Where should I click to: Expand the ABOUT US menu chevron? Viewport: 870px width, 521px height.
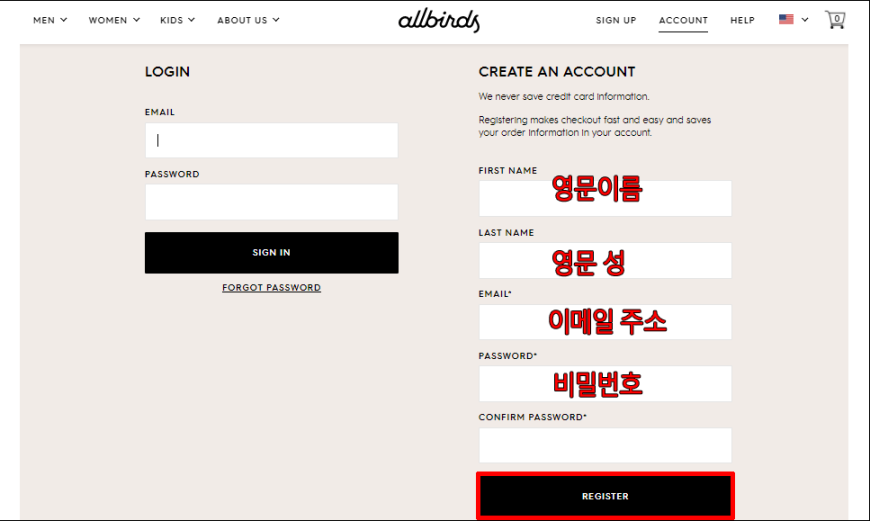click(276, 20)
